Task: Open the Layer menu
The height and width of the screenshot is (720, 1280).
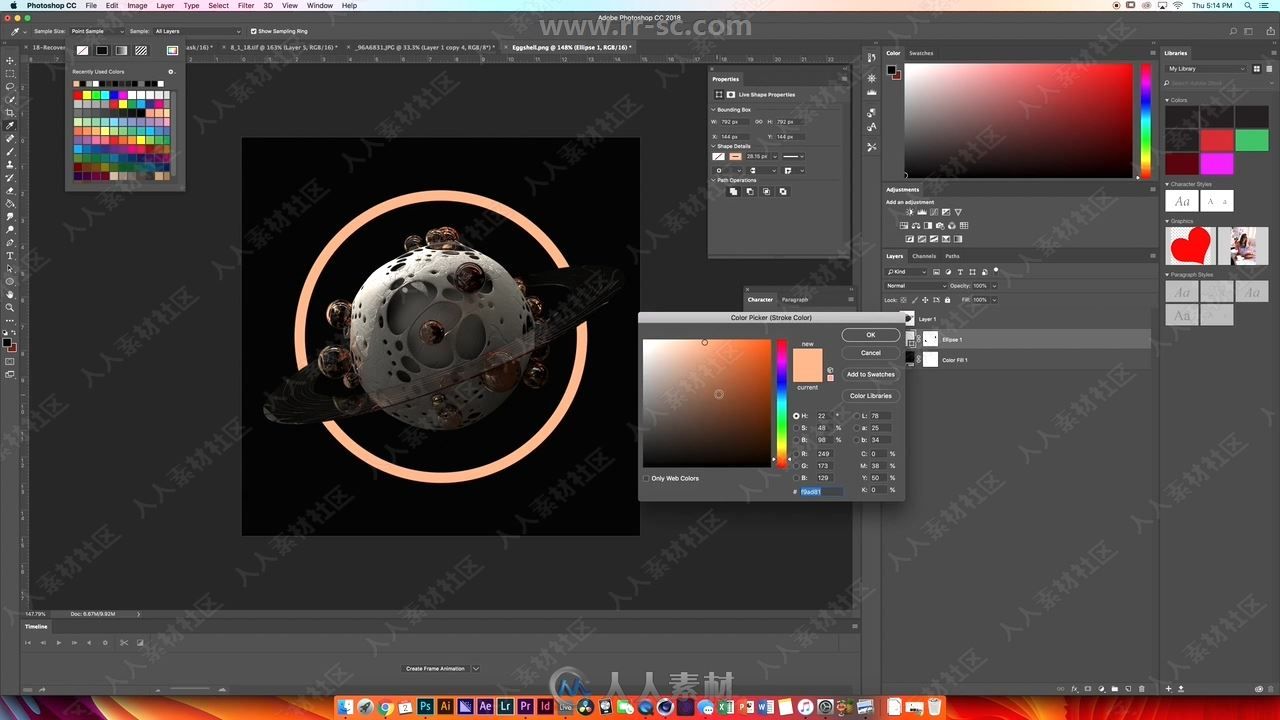Action: coord(165,6)
